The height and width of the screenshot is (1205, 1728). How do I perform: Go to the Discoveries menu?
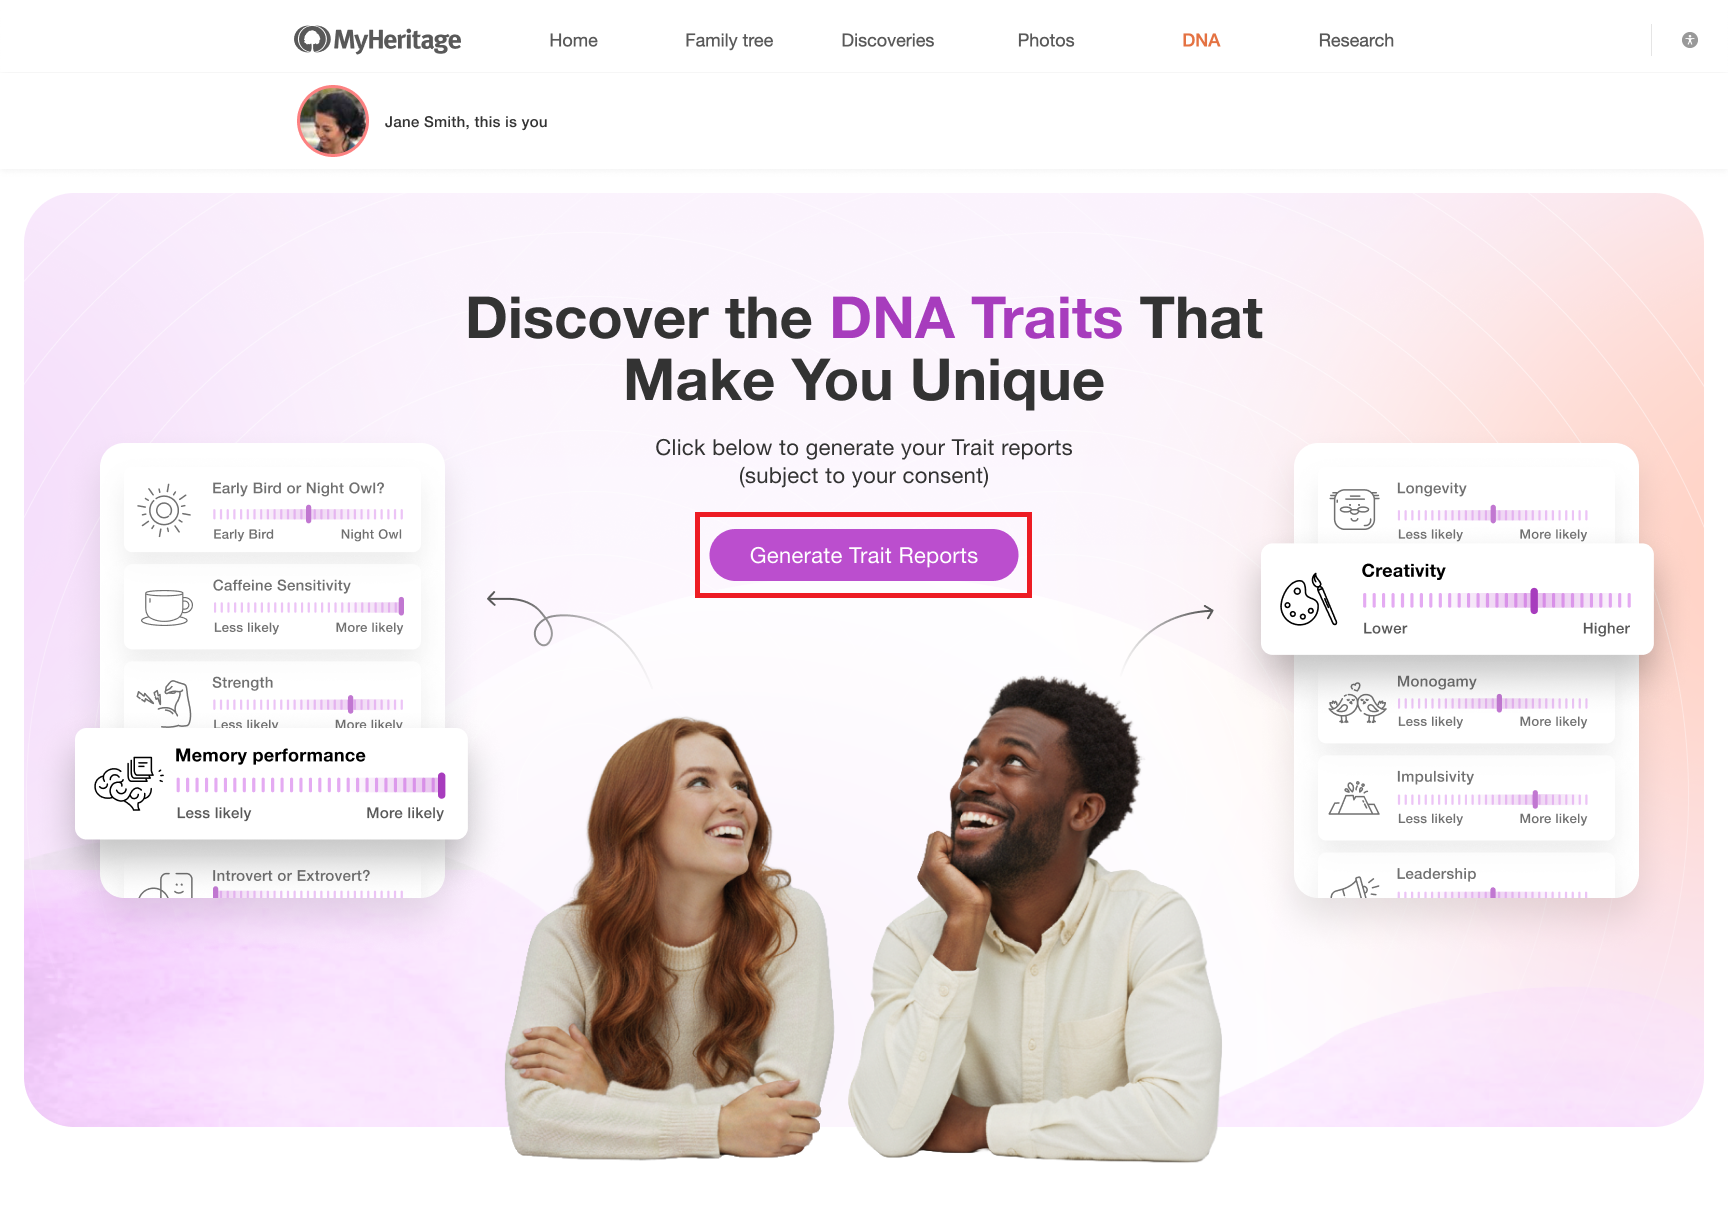pyautogui.click(x=888, y=40)
